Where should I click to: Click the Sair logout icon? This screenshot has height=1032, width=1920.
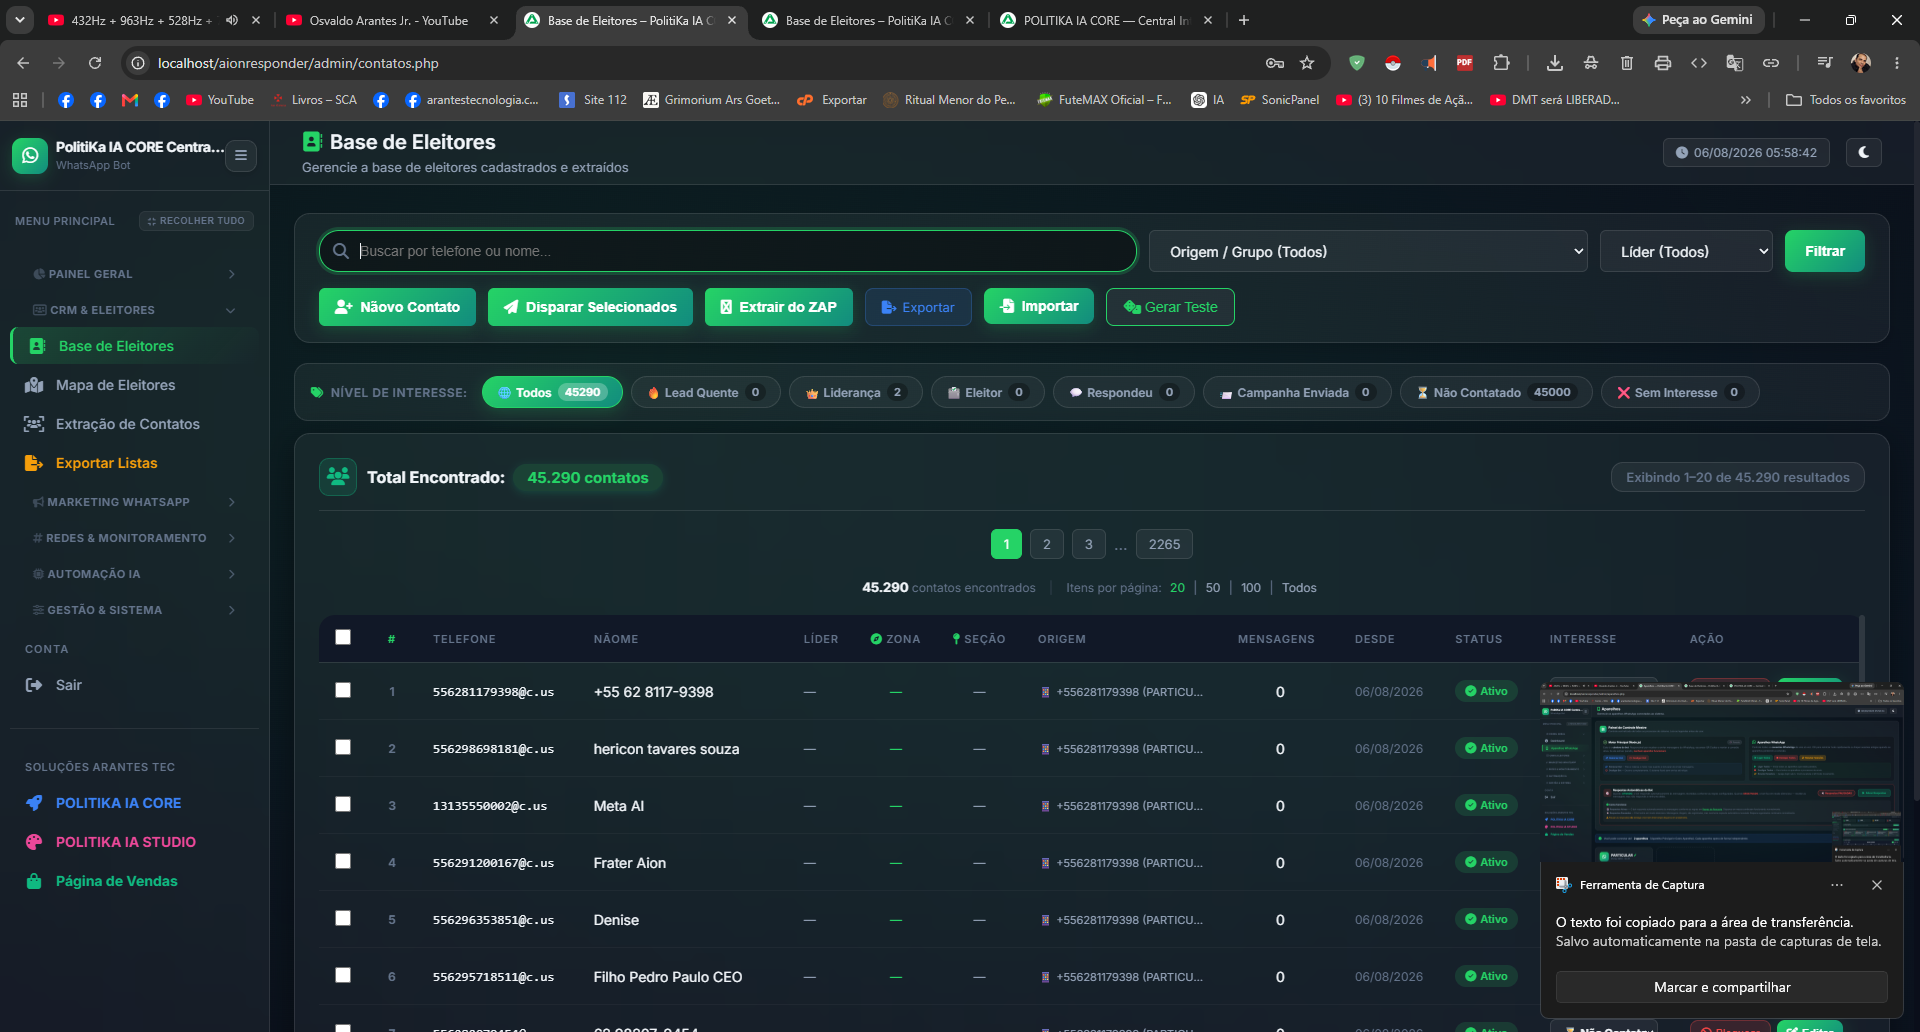(x=34, y=685)
